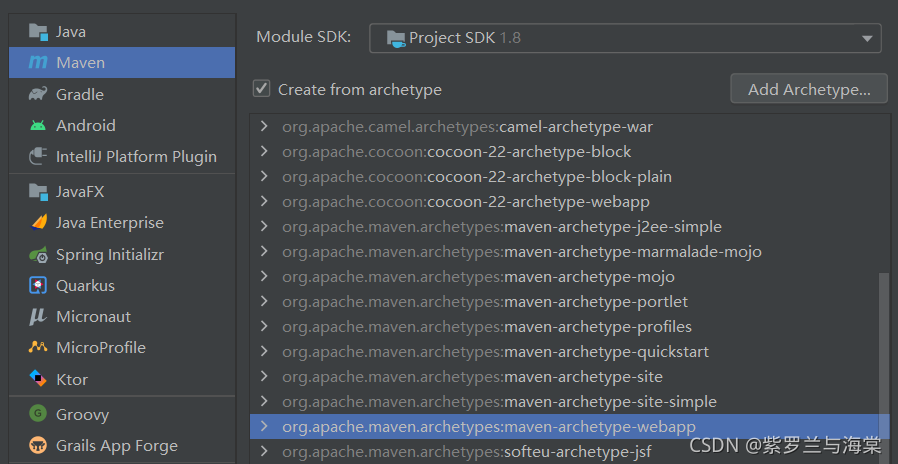898x464 pixels.
Task: Select cocoon-22-archetype-webapp archetype text
Action: [x=466, y=202]
